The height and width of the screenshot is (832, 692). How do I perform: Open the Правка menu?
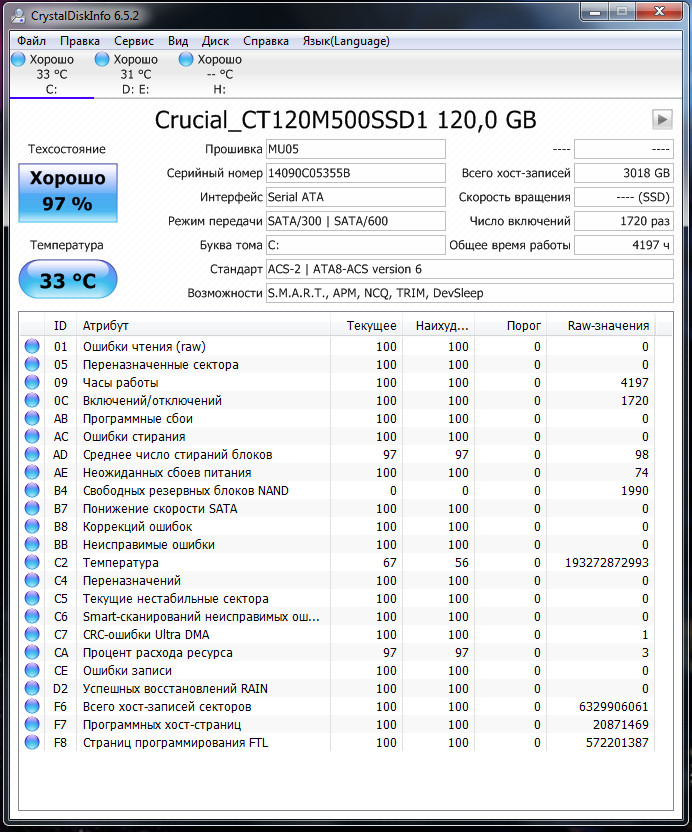pos(80,41)
